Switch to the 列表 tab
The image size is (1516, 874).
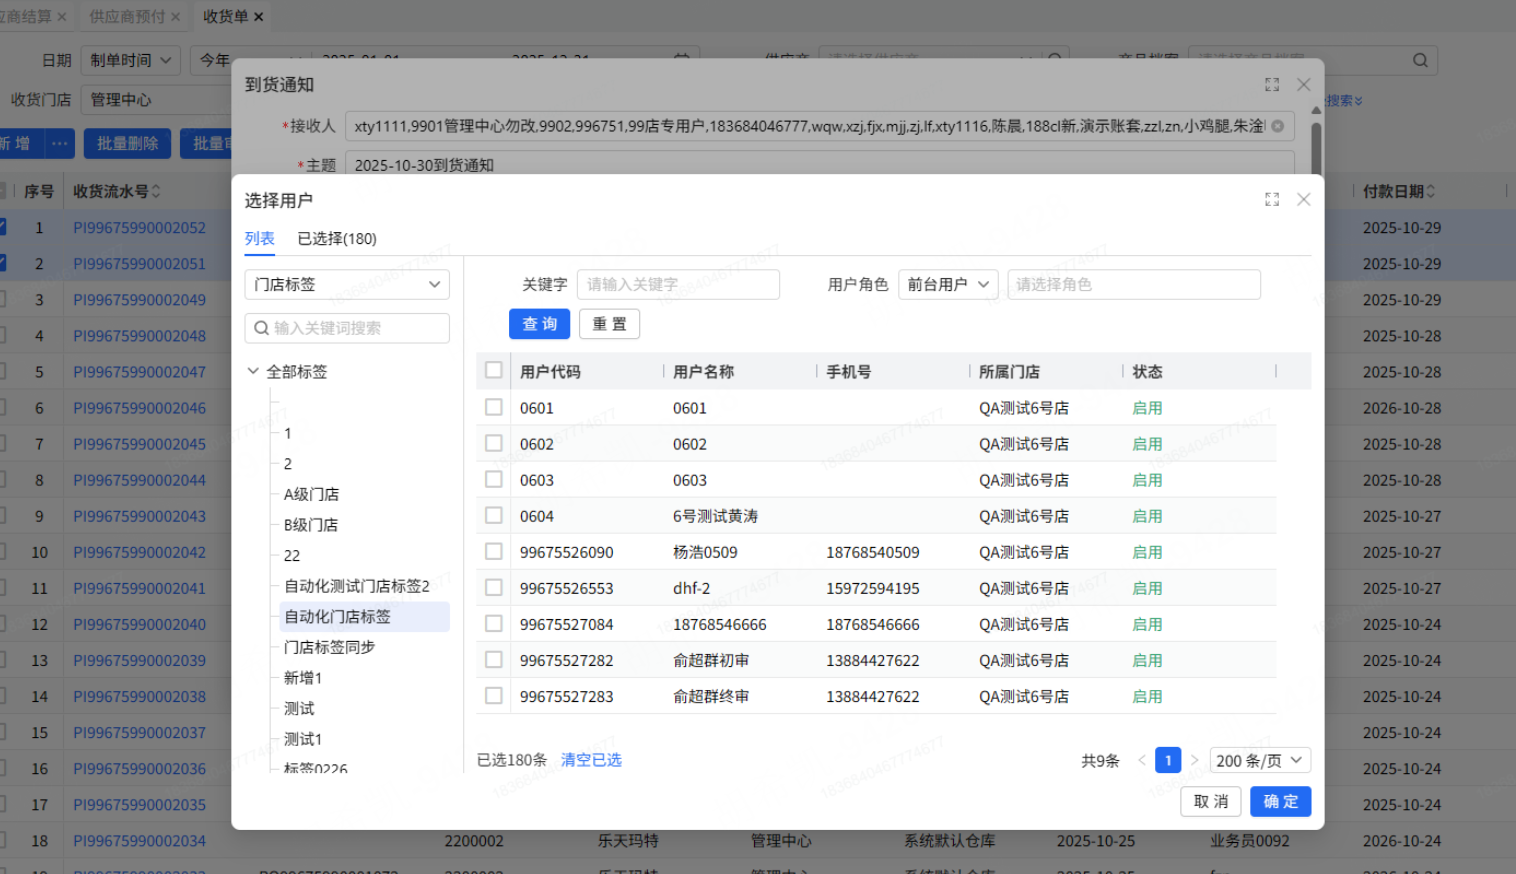(x=259, y=239)
